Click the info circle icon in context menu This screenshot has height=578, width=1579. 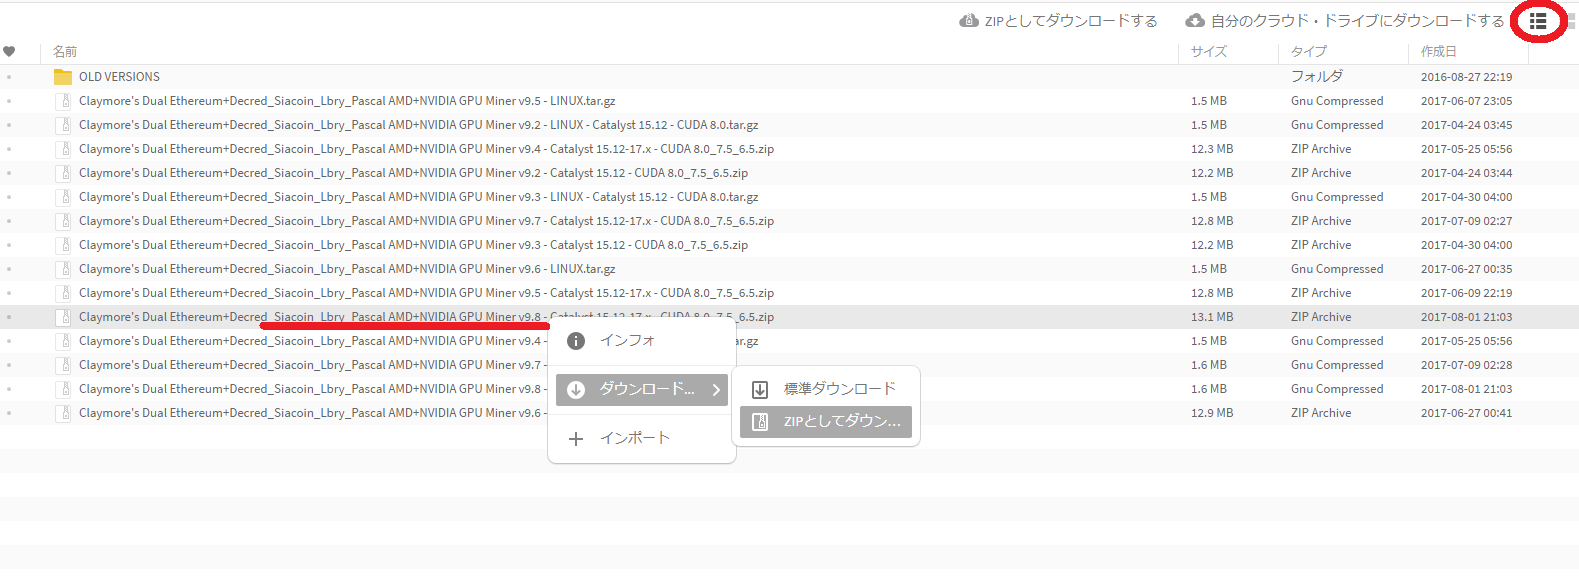576,341
